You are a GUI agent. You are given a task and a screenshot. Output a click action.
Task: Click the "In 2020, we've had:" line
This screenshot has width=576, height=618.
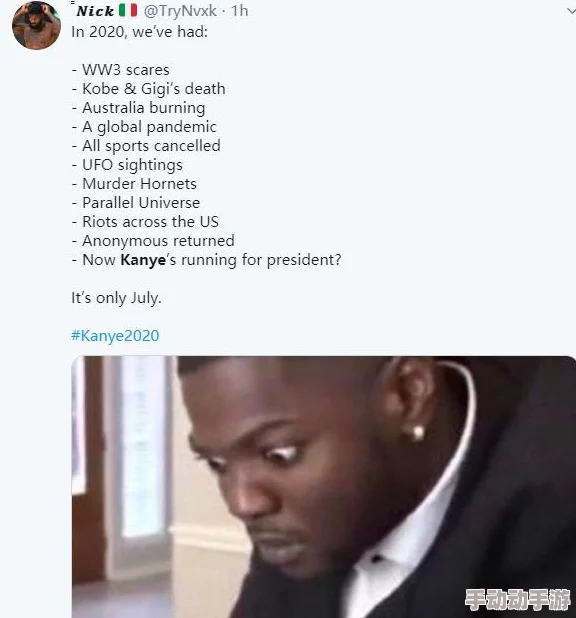[x=139, y=32]
